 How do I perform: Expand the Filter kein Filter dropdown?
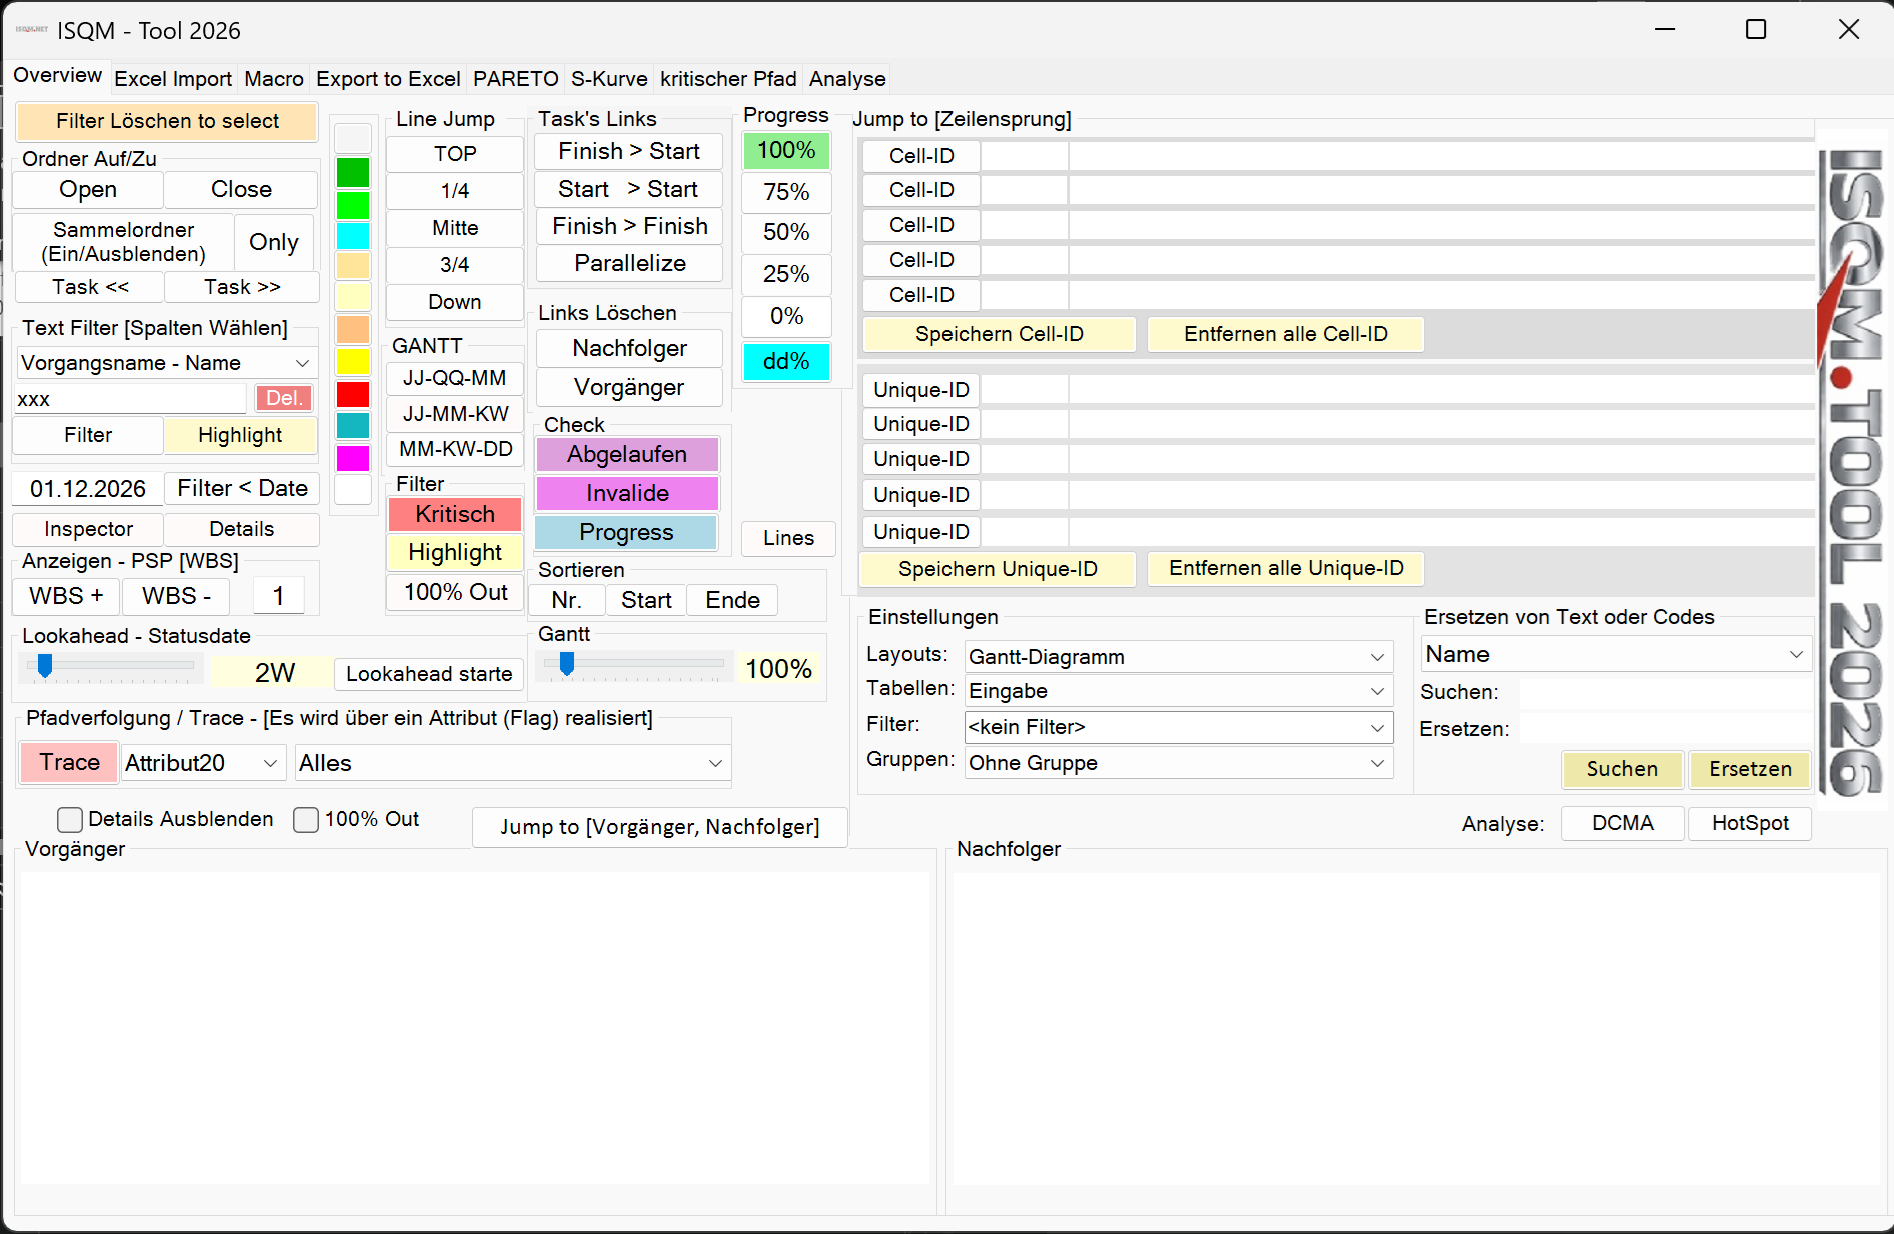pos(1178,727)
